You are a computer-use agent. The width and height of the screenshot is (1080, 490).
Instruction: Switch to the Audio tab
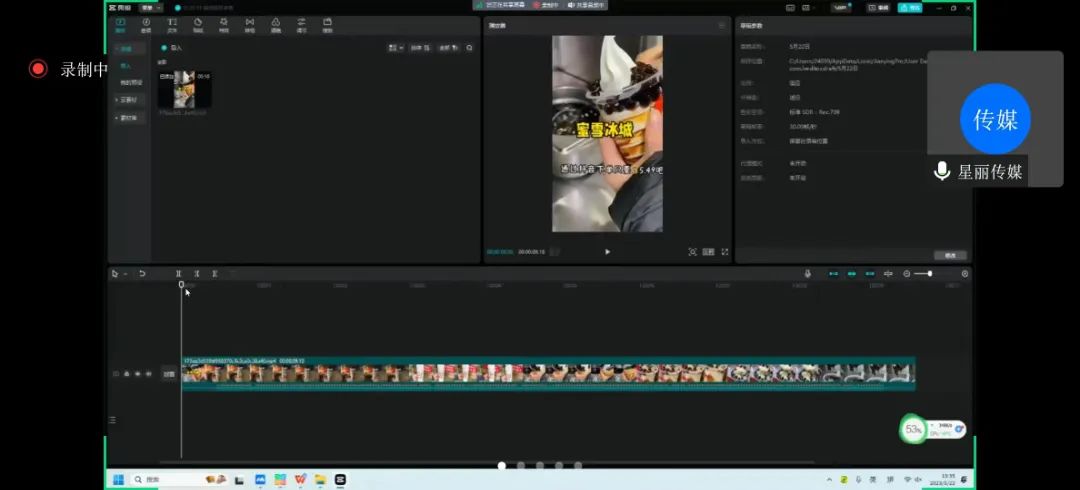146,24
